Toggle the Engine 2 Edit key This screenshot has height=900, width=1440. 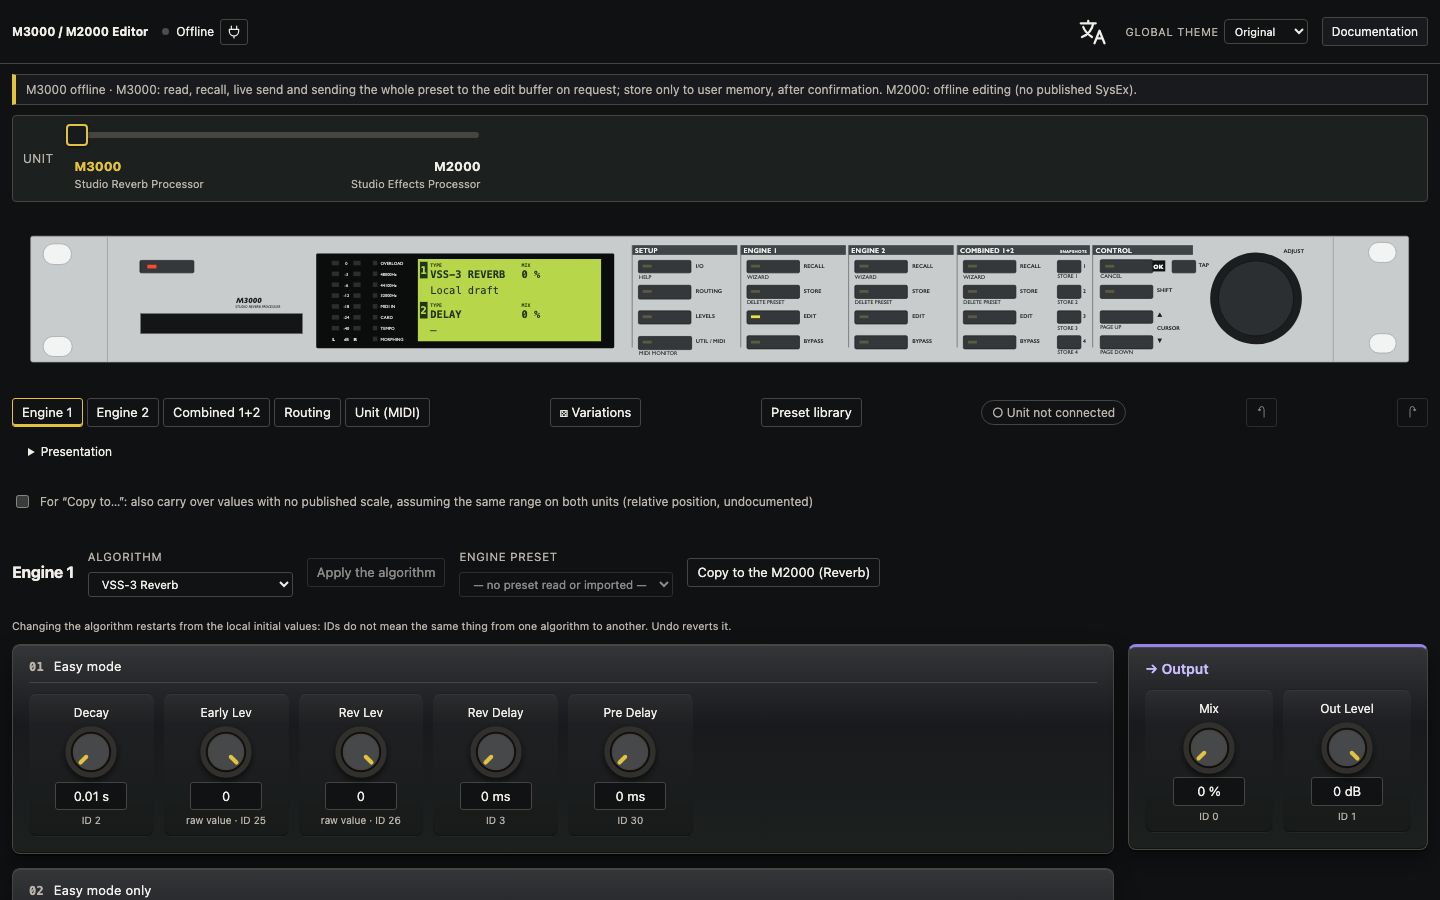pyautogui.click(x=881, y=317)
